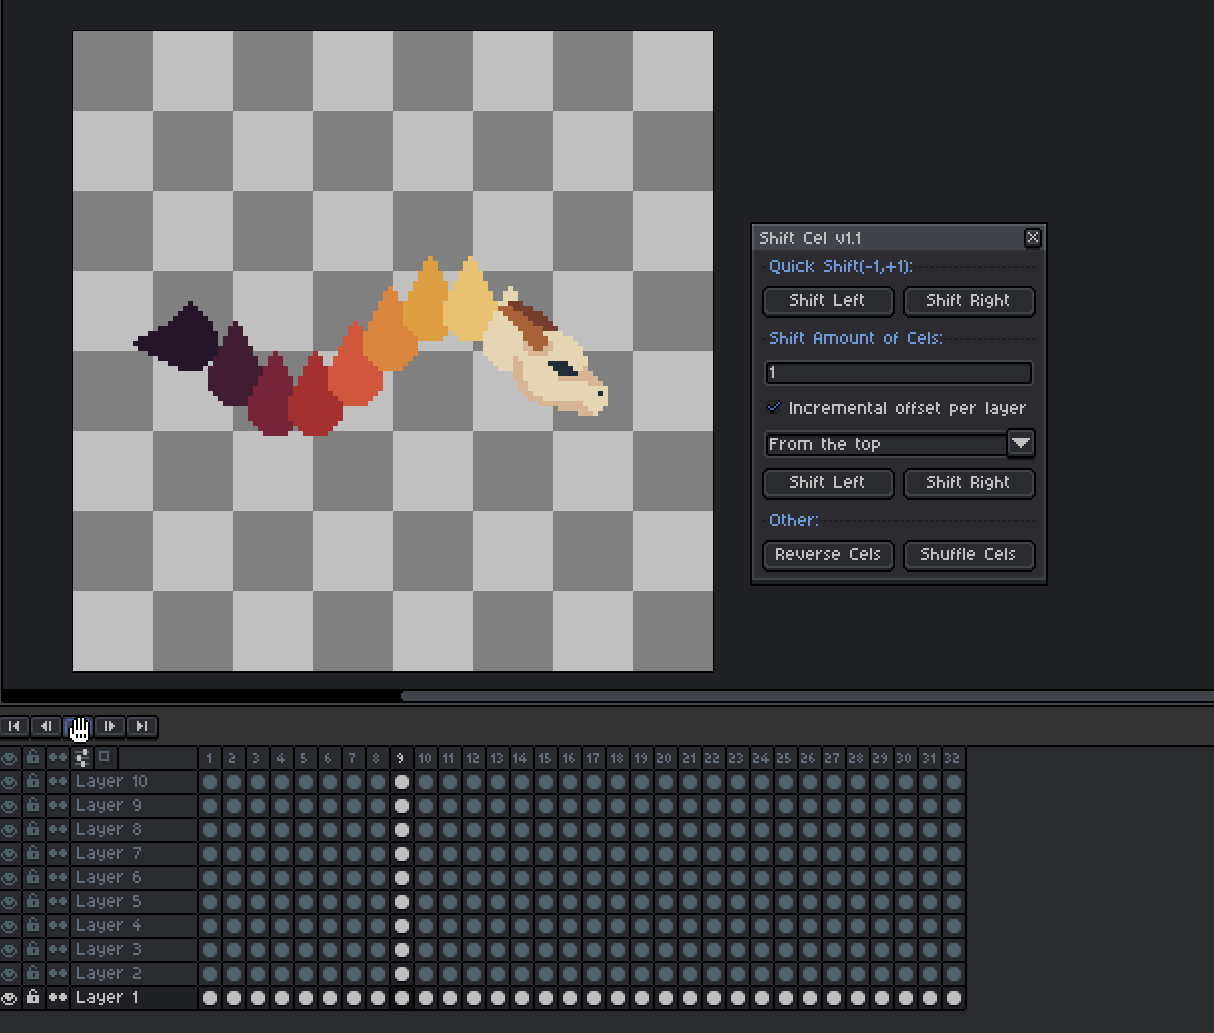1214x1033 pixels.
Task: Toggle continuous cels icon for Layer 8
Action: [58, 830]
